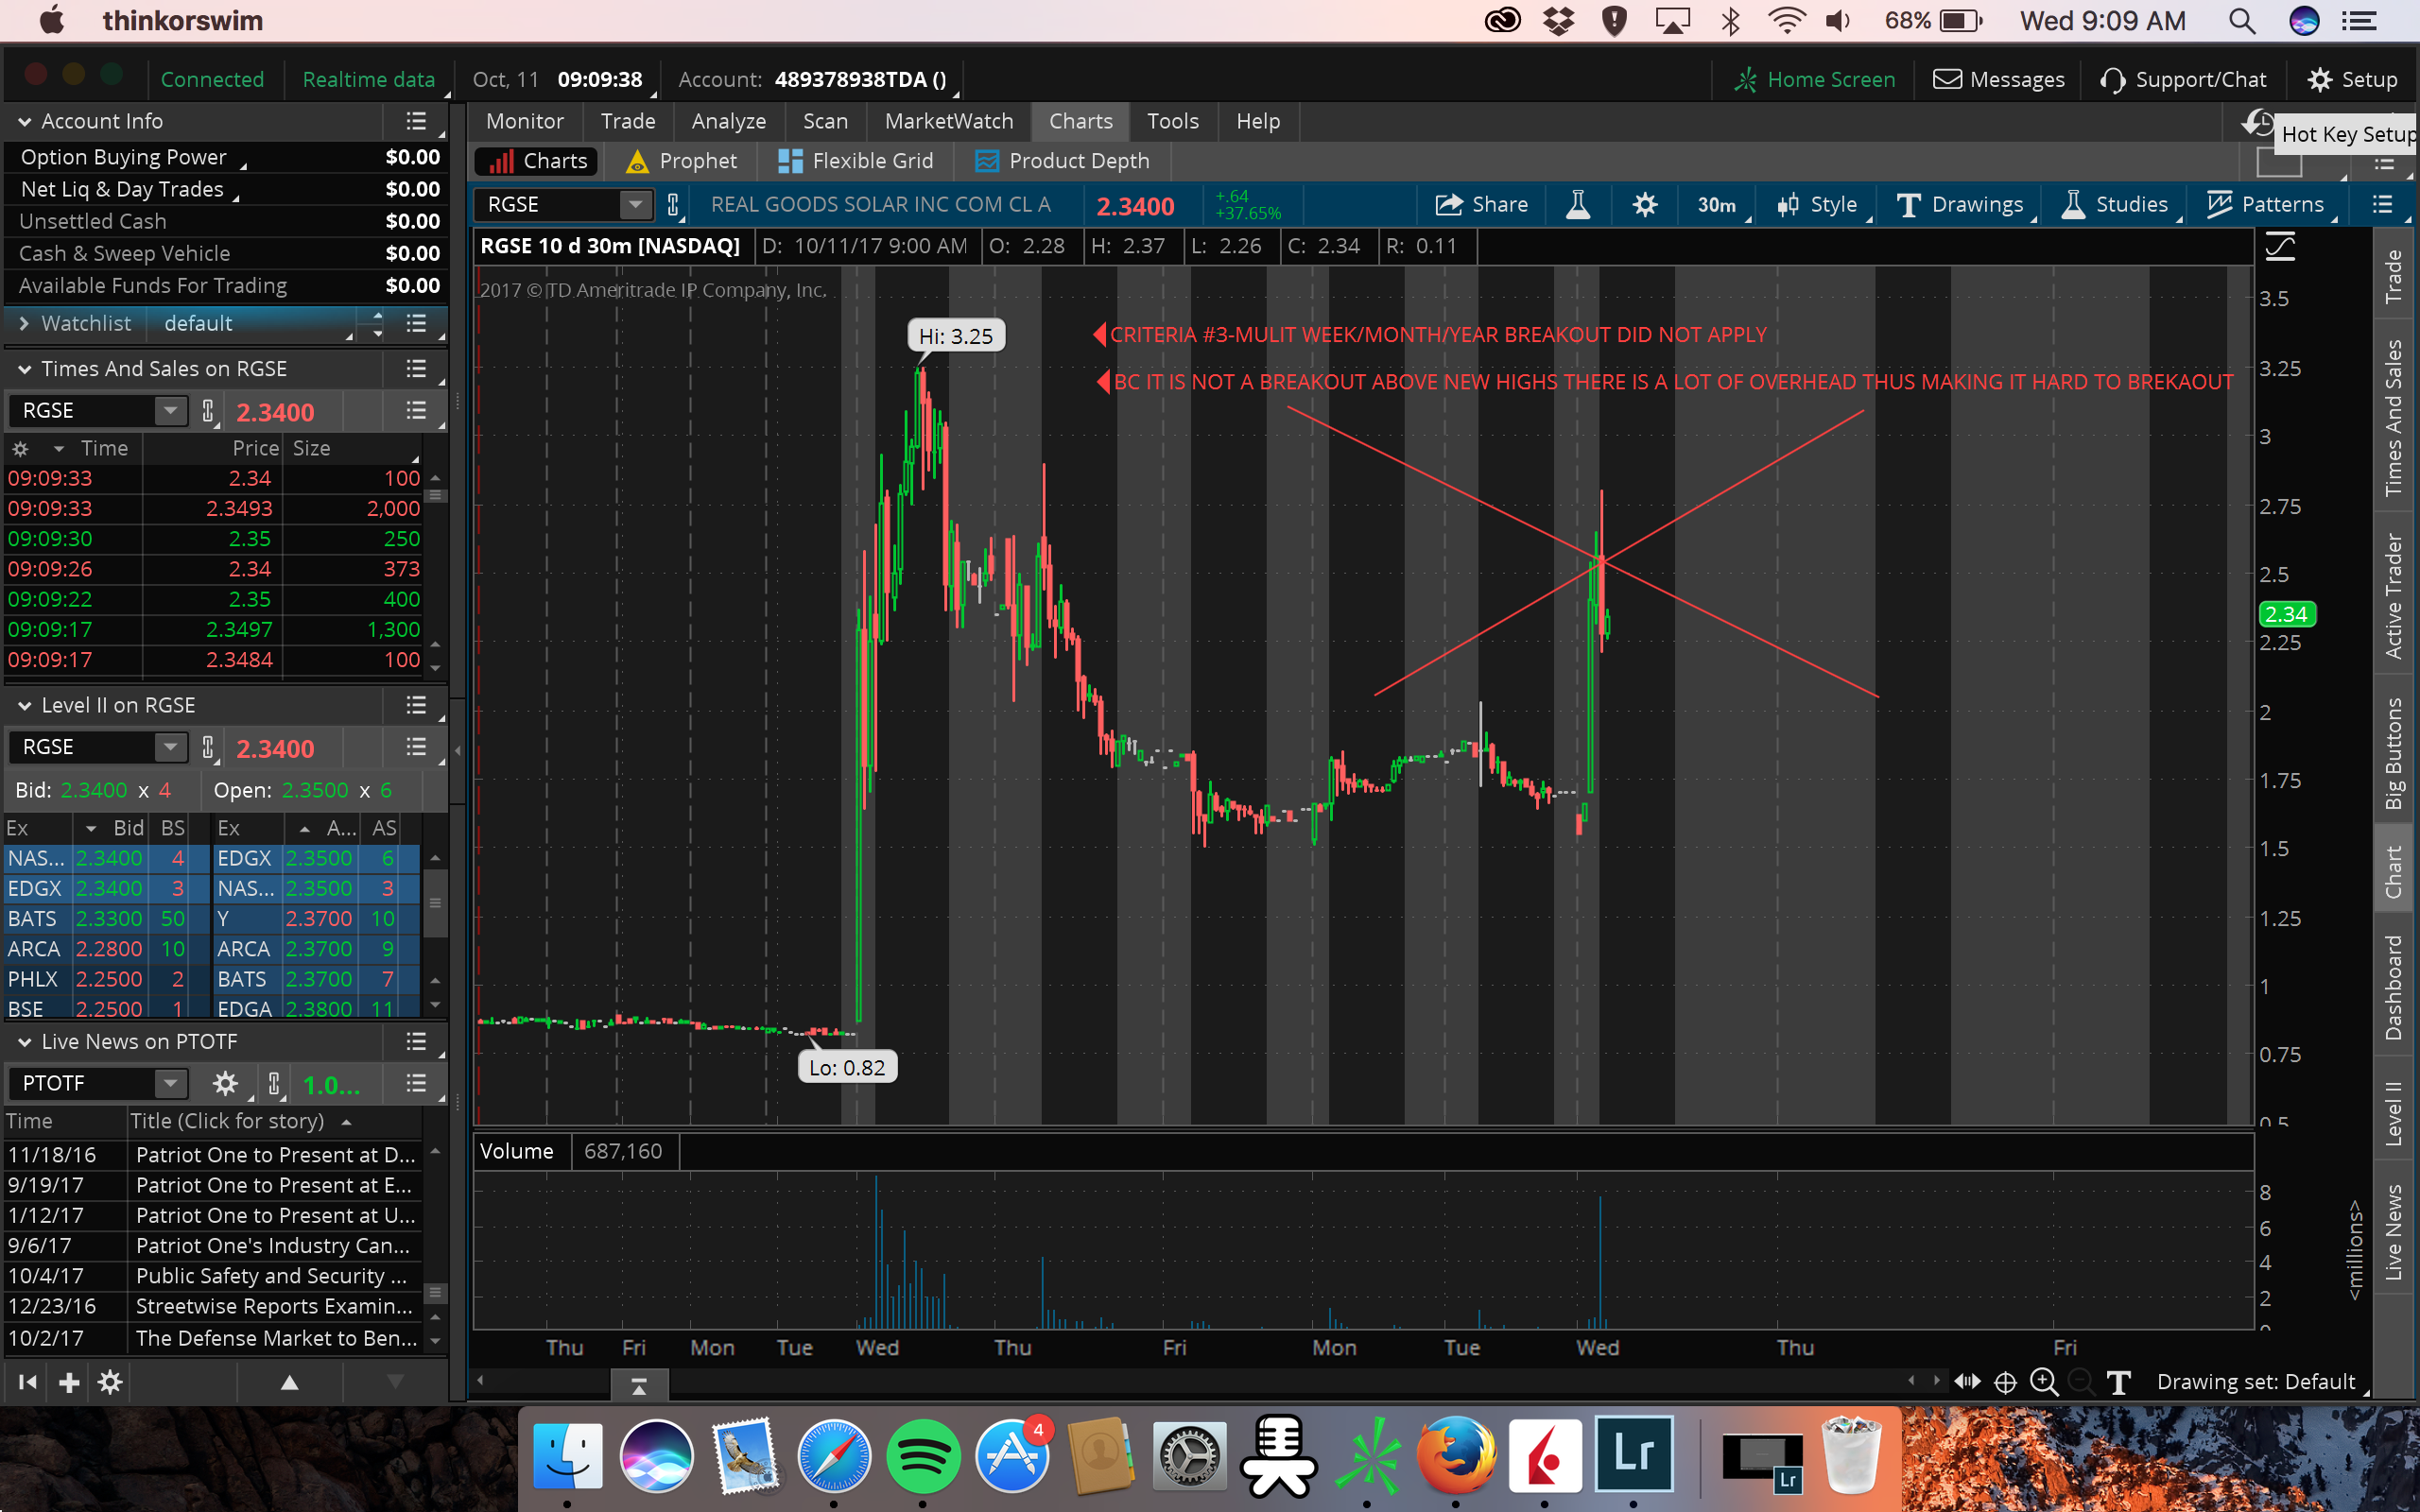This screenshot has width=2420, height=1512.
Task: Open the Patterns menu
Action: [x=2265, y=205]
